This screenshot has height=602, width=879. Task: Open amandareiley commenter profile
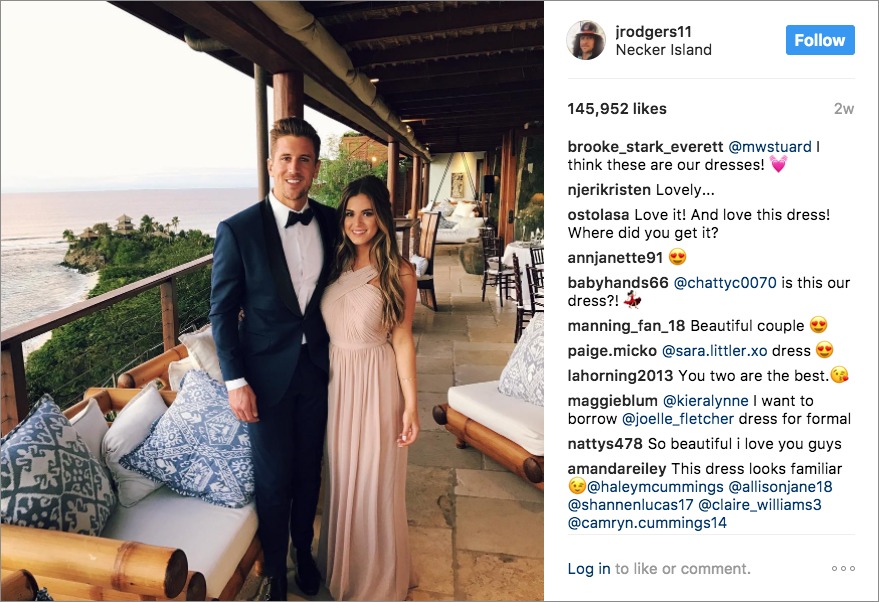(617, 469)
